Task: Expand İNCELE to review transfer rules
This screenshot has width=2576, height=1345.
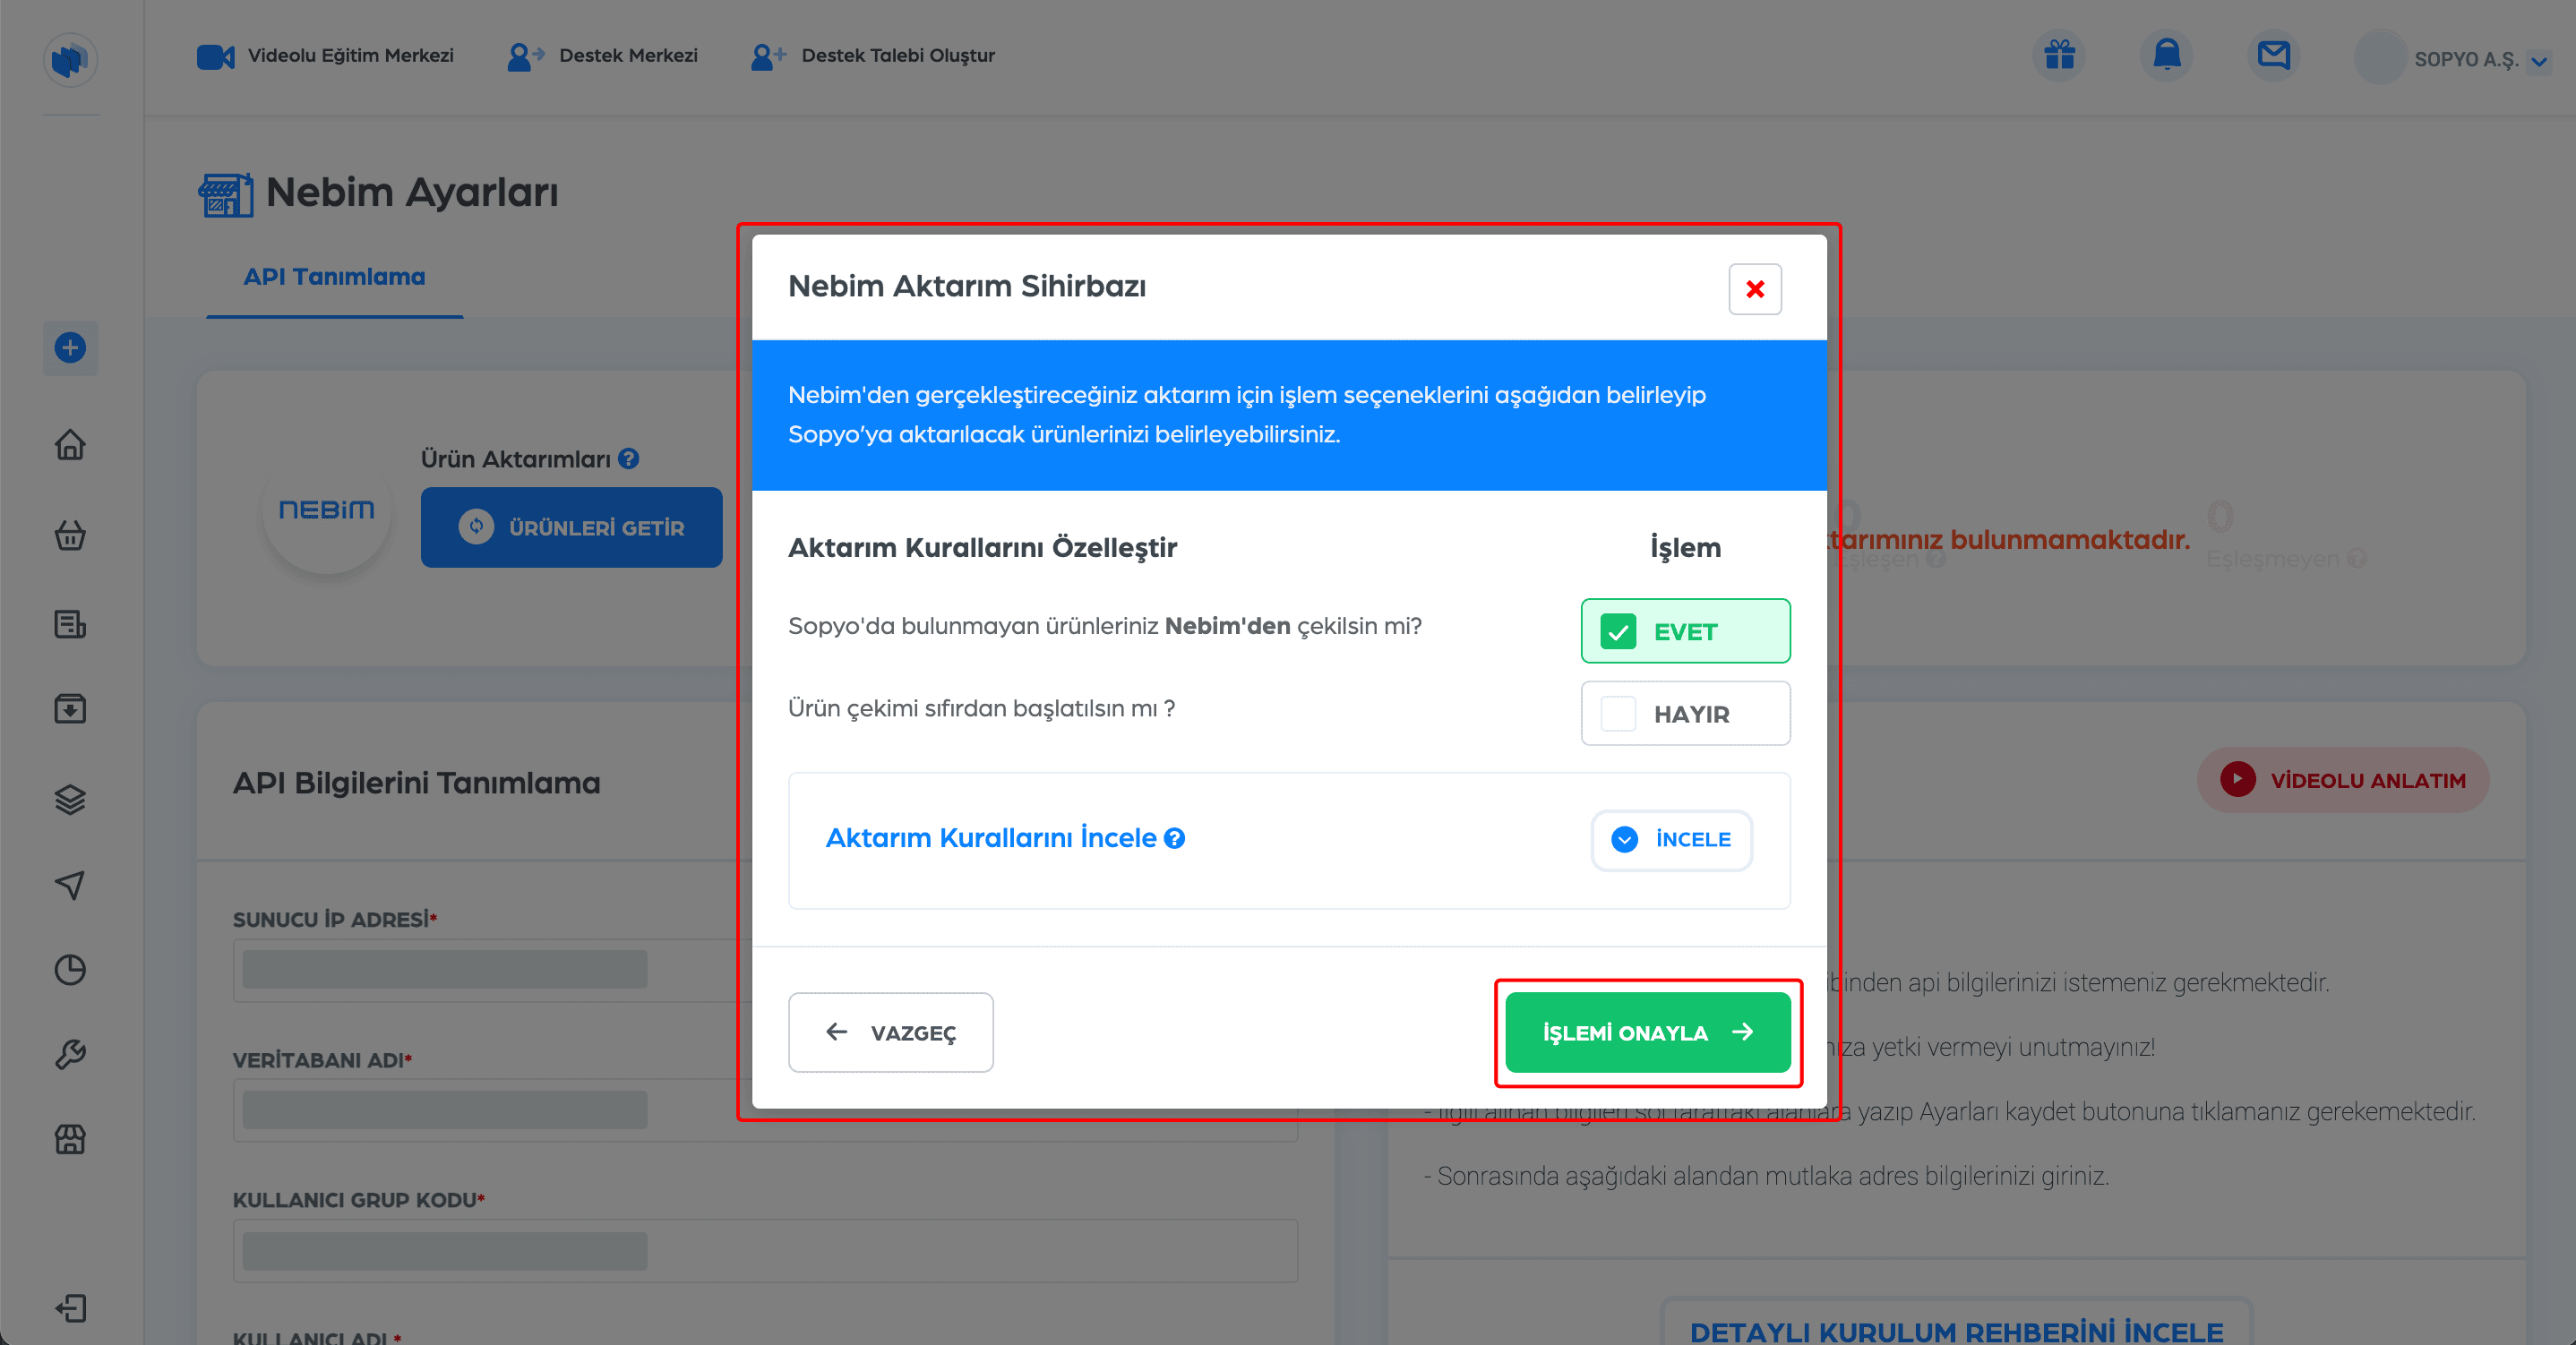Action: point(1671,840)
